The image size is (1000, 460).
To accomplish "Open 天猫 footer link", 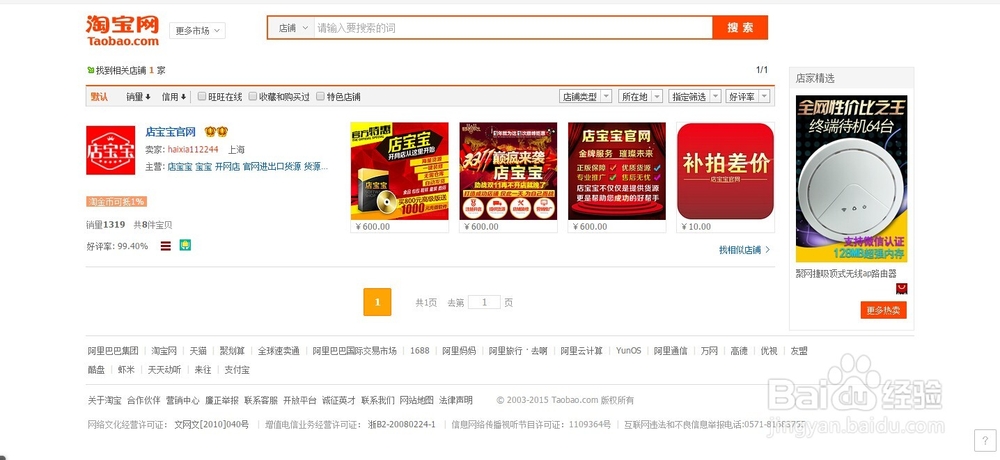I will (x=198, y=351).
